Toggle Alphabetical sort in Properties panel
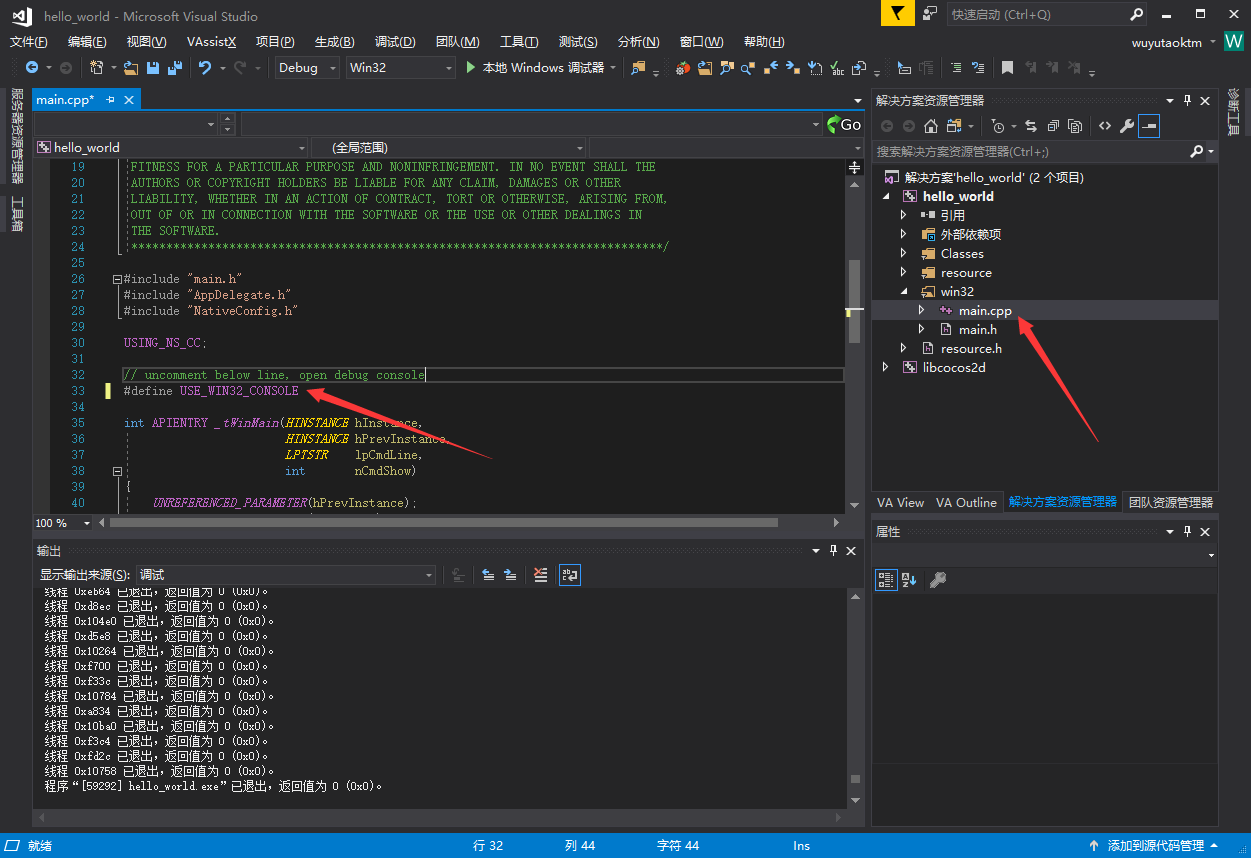 (x=909, y=579)
